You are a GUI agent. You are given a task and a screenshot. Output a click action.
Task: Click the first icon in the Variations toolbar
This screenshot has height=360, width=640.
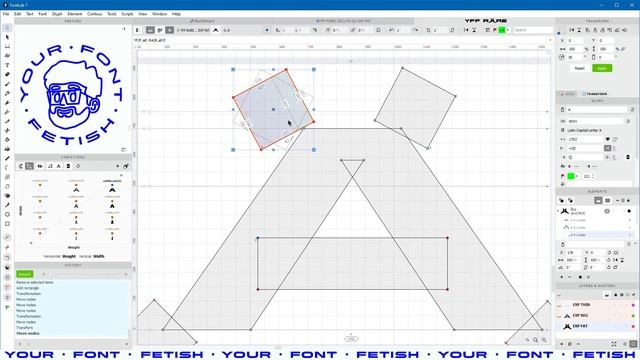(20, 166)
